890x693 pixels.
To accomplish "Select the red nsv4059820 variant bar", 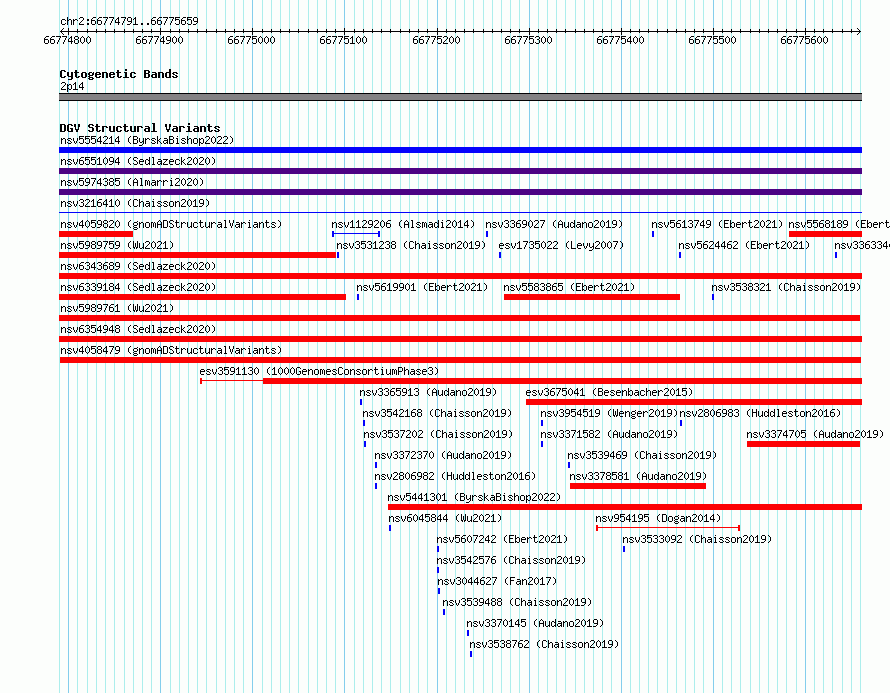I will [x=96, y=234].
